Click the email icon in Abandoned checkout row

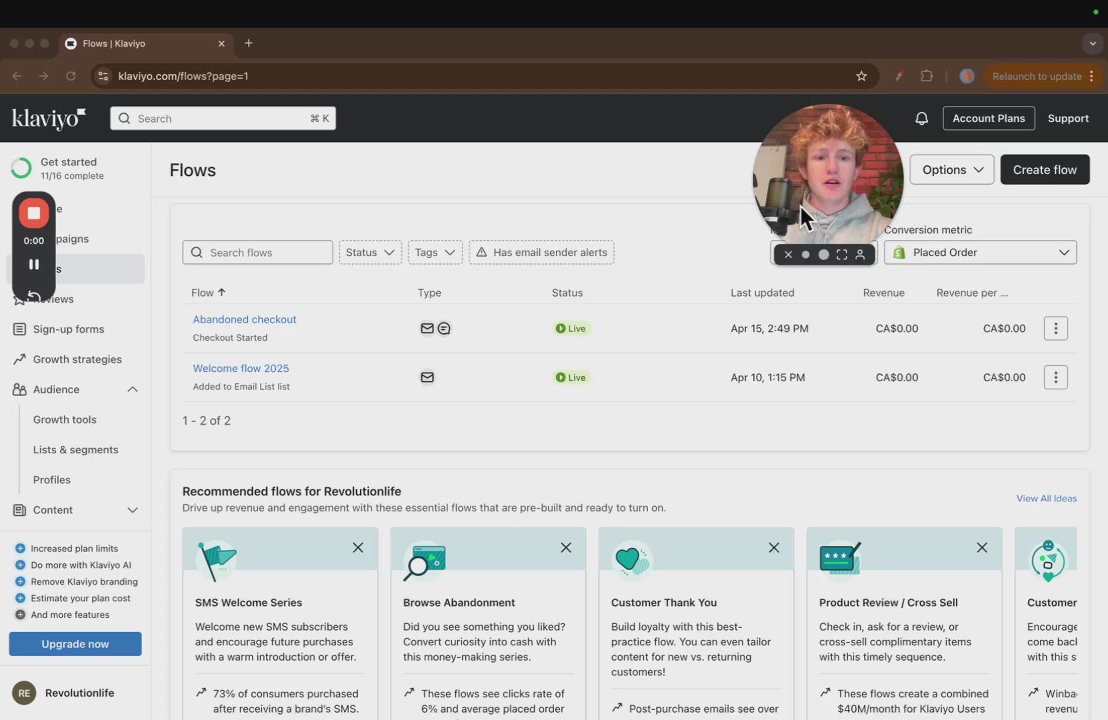point(427,329)
